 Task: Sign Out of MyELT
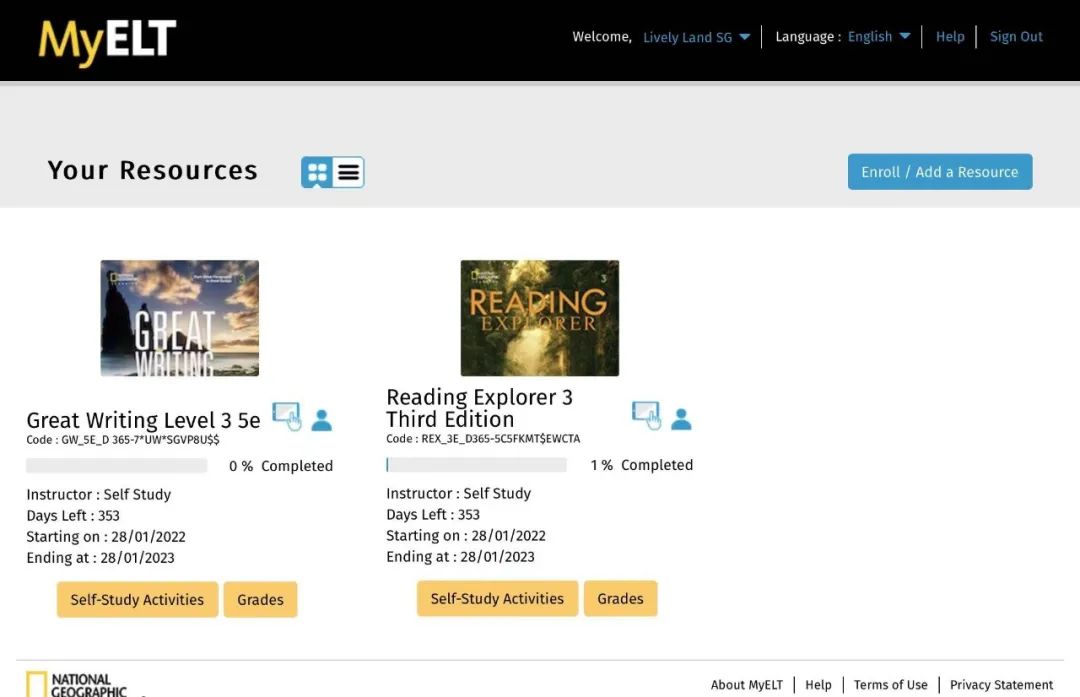point(1016,37)
